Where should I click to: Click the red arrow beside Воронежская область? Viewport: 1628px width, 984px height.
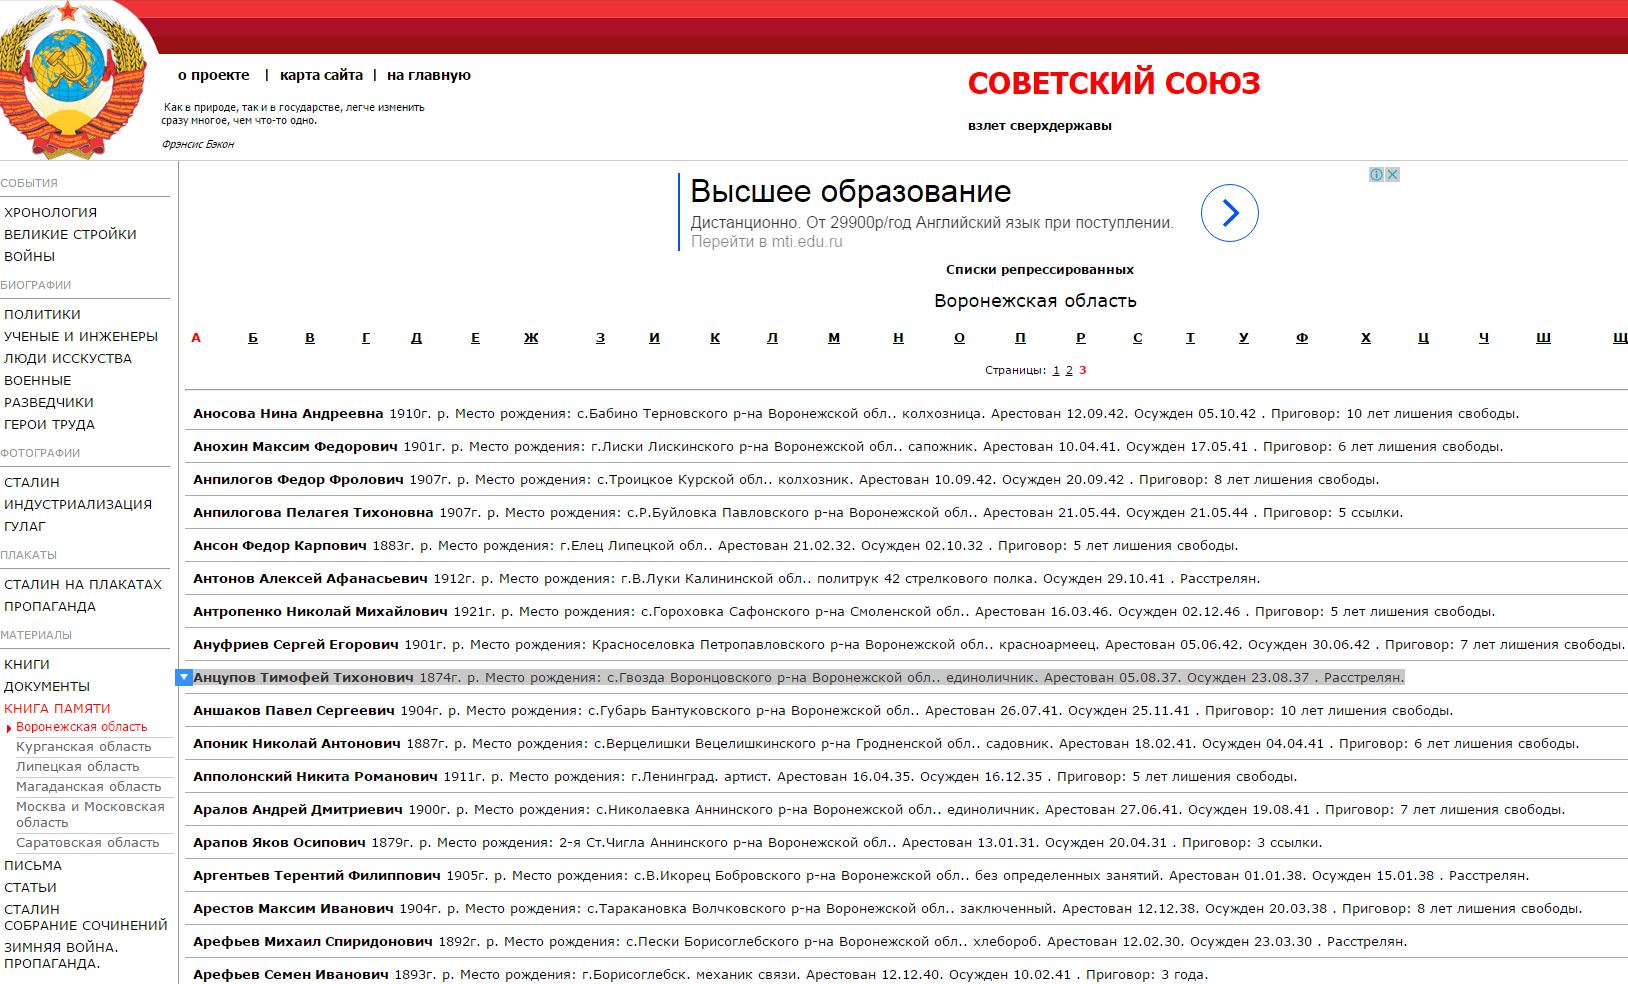9,728
